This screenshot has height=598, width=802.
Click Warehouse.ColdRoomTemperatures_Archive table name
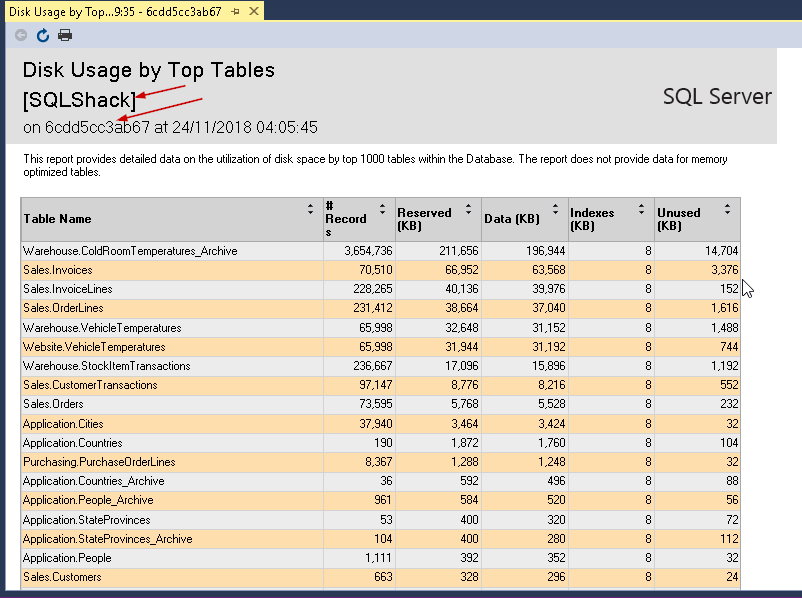pyautogui.click(x=130, y=251)
